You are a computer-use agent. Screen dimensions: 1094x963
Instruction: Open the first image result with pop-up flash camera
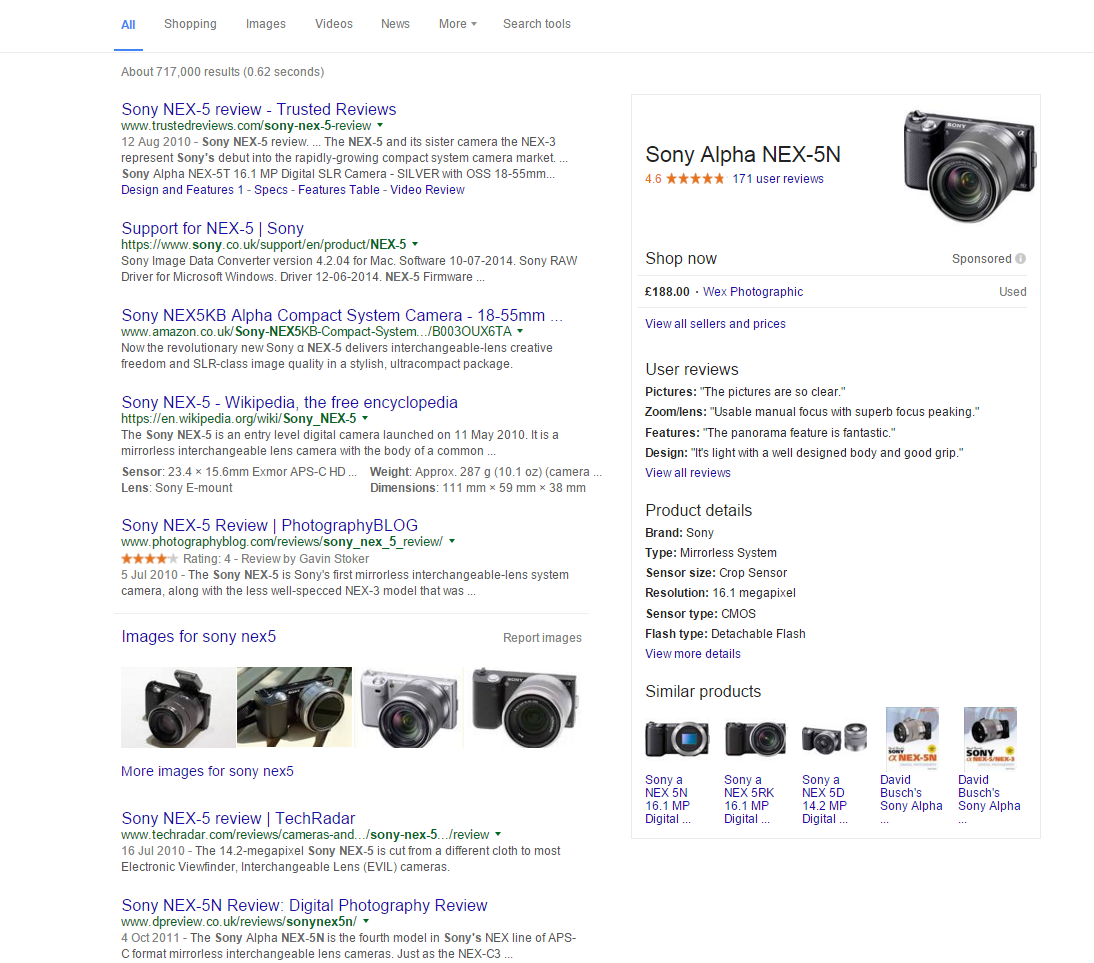point(178,707)
